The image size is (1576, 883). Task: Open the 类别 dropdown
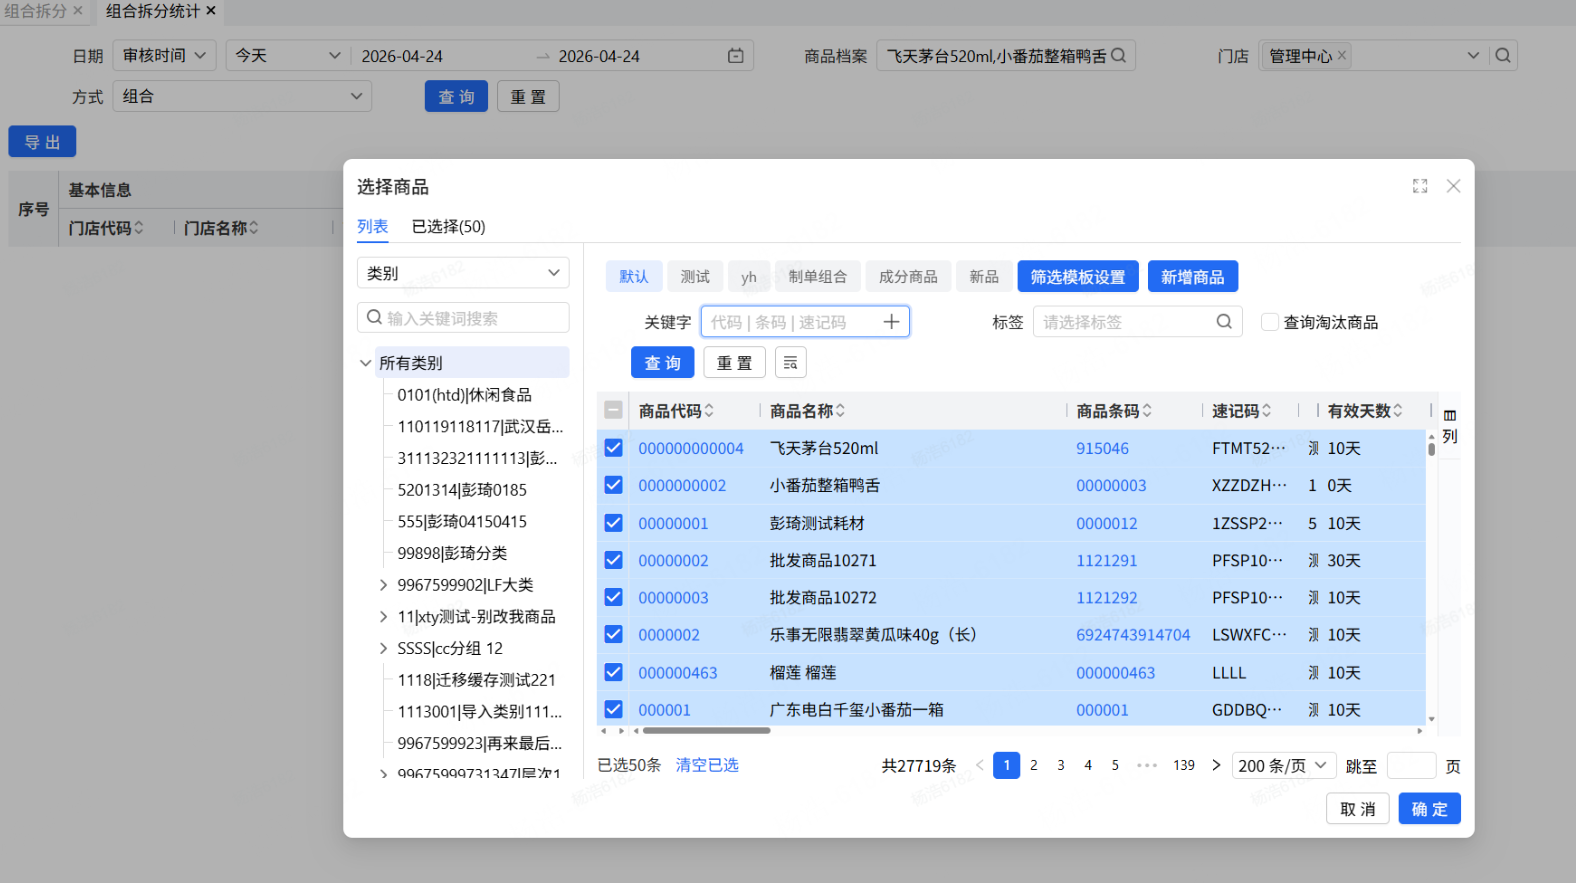(463, 273)
